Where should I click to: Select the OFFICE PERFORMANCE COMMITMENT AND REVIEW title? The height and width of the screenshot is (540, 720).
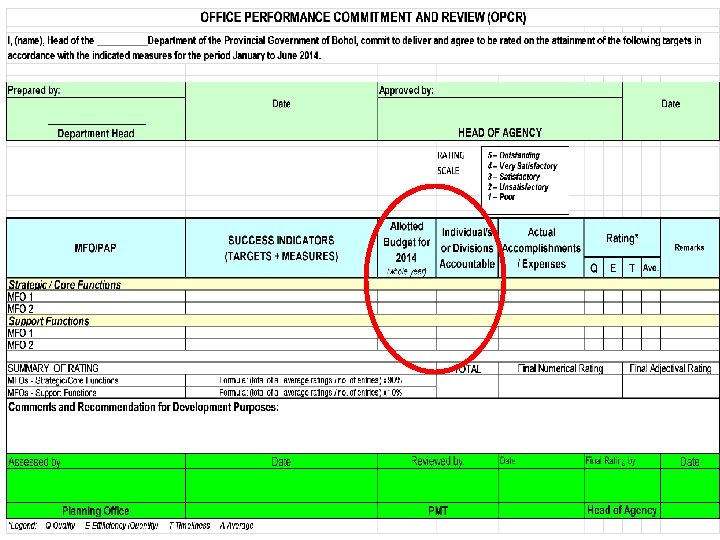pyautogui.click(x=363, y=17)
